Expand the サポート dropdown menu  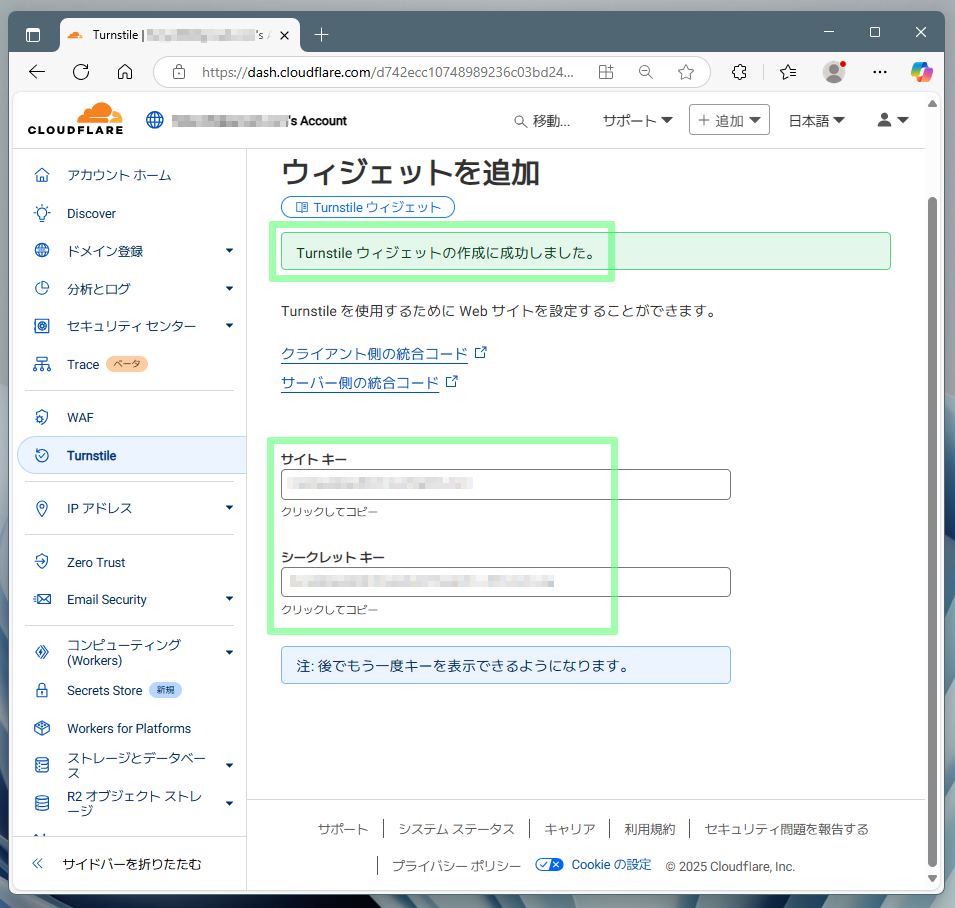(x=637, y=120)
